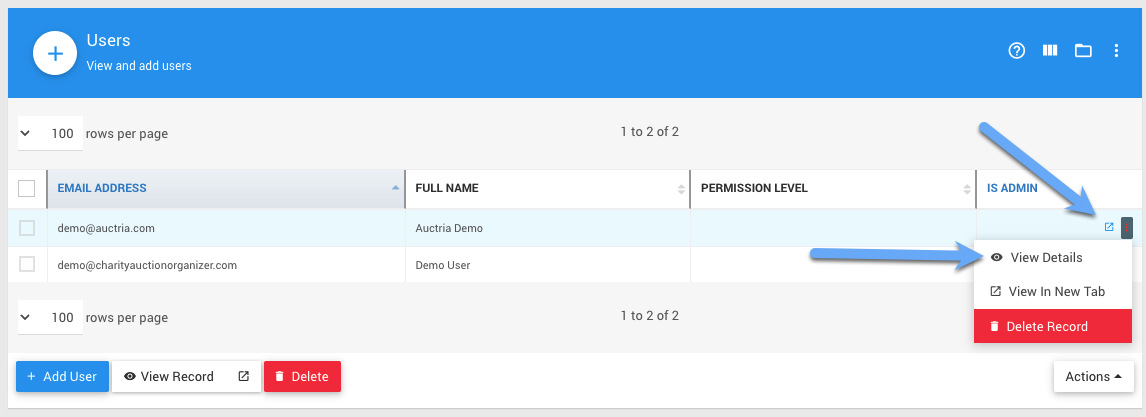The height and width of the screenshot is (417, 1146).
Task: Select the demo@charityauctionorganizer.com row checkbox
Action: click(x=27, y=265)
